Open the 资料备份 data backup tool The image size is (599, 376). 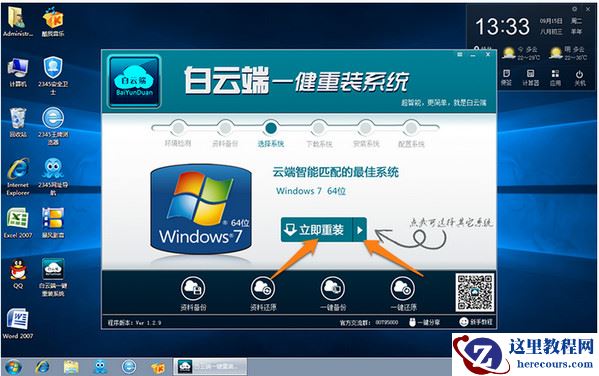[x=193, y=293]
